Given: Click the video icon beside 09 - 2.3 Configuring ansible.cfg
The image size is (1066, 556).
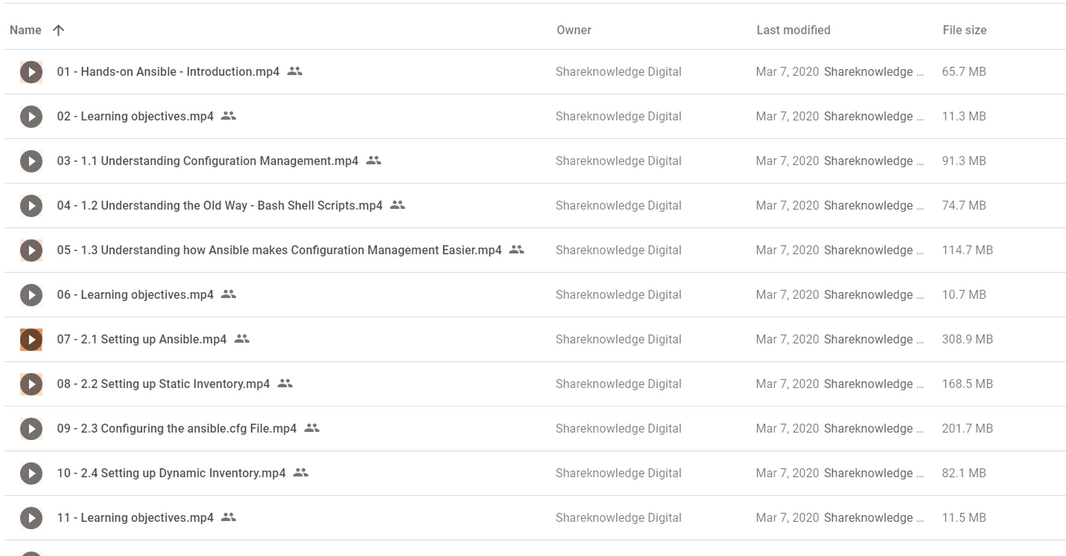Looking at the screenshot, I should point(31,428).
